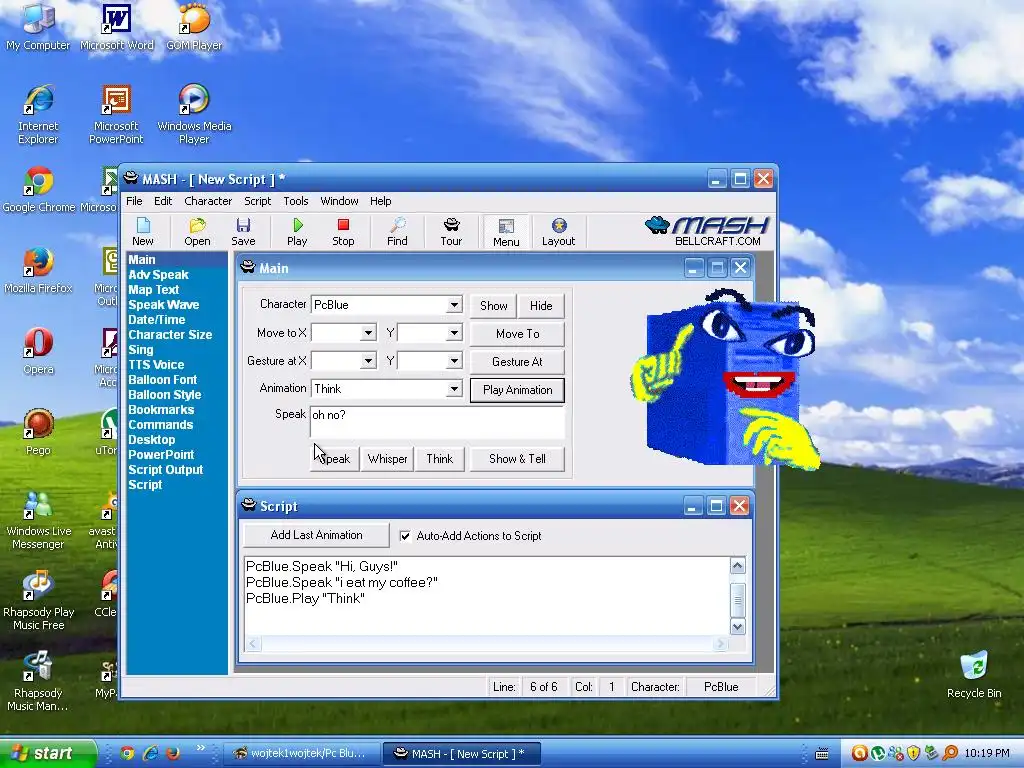The width and height of the screenshot is (1024, 768).
Task: Select the Pego desktop icon
Action: 38,432
